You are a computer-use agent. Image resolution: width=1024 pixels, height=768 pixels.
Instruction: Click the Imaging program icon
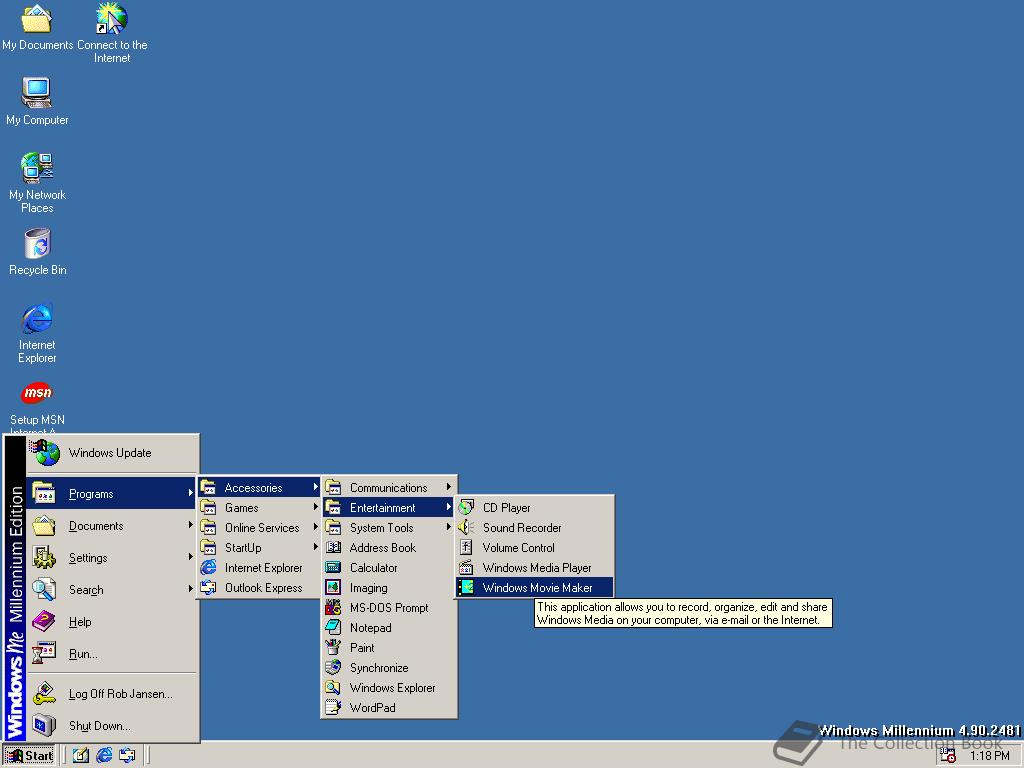tap(333, 588)
